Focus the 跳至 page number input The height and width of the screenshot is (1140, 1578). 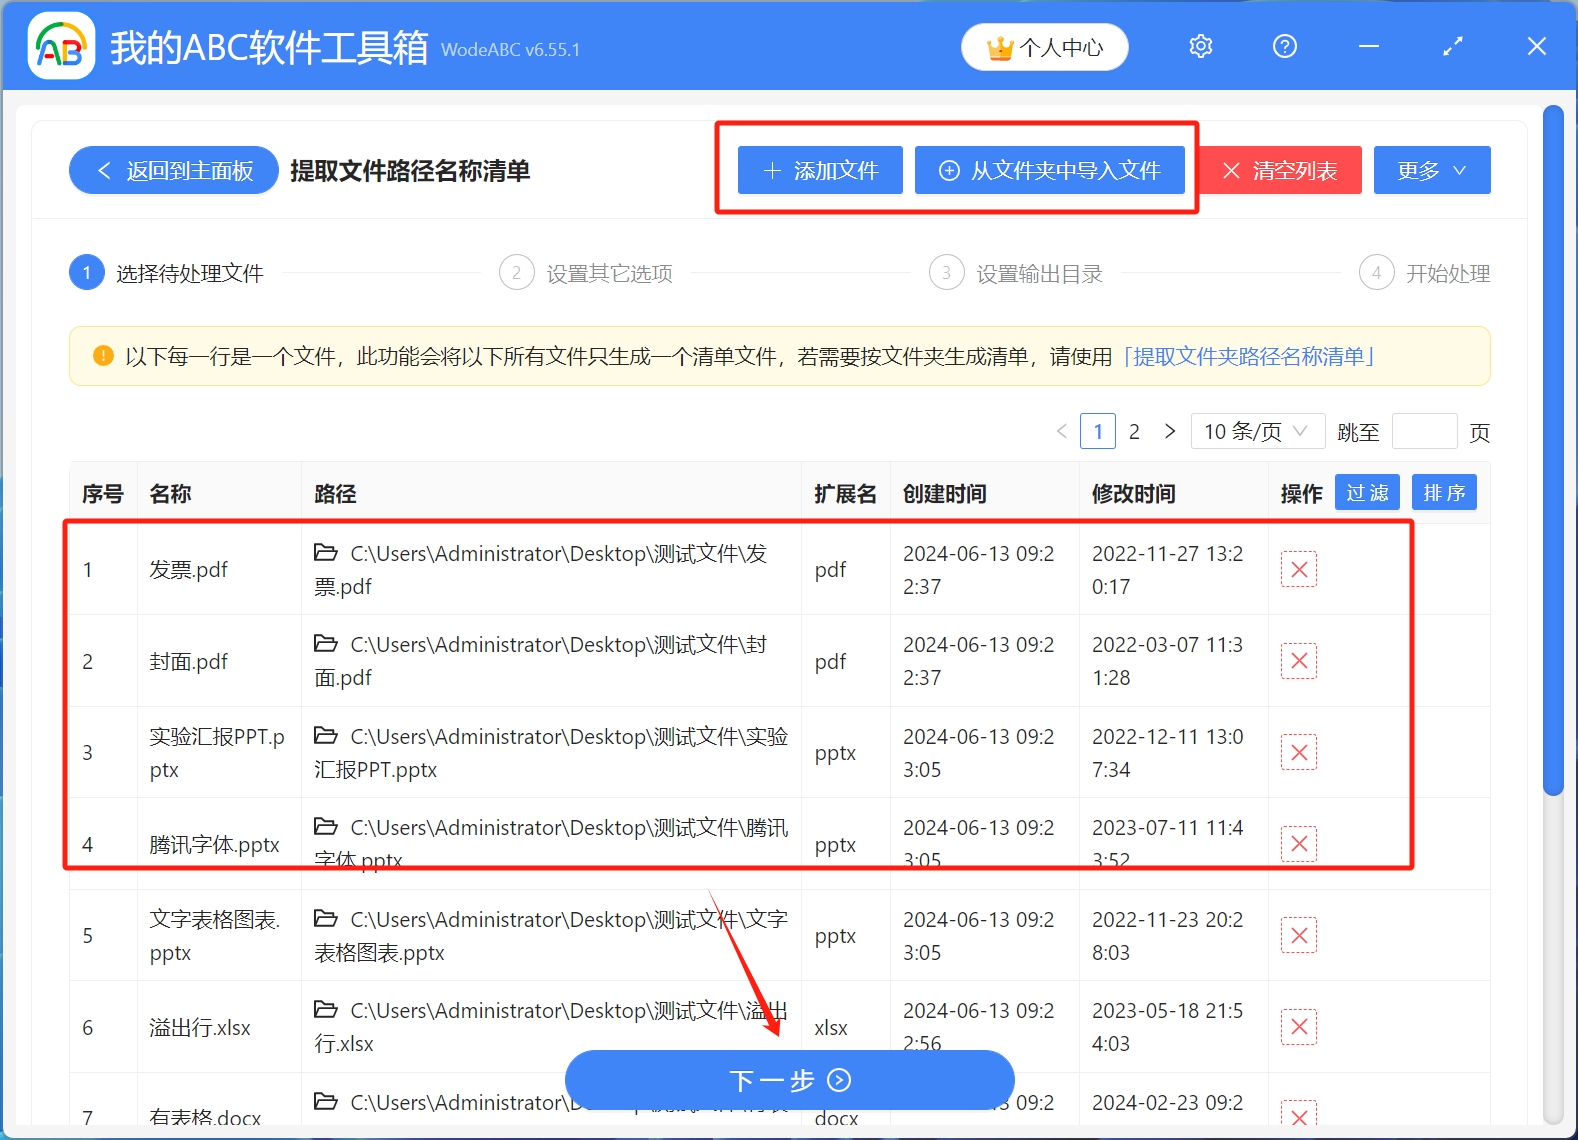click(x=1424, y=431)
